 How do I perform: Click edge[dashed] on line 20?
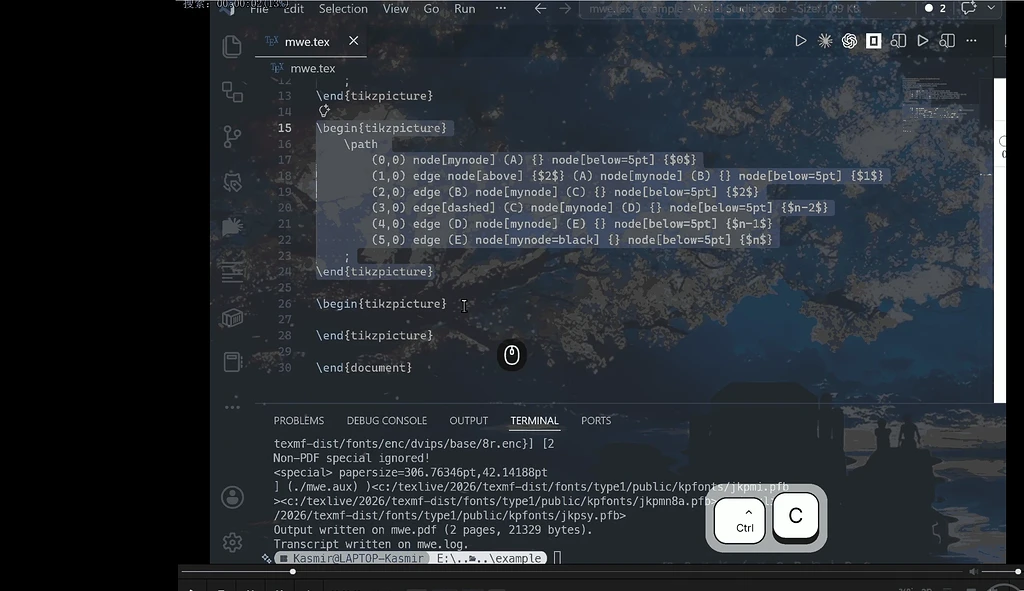click(454, 208)
